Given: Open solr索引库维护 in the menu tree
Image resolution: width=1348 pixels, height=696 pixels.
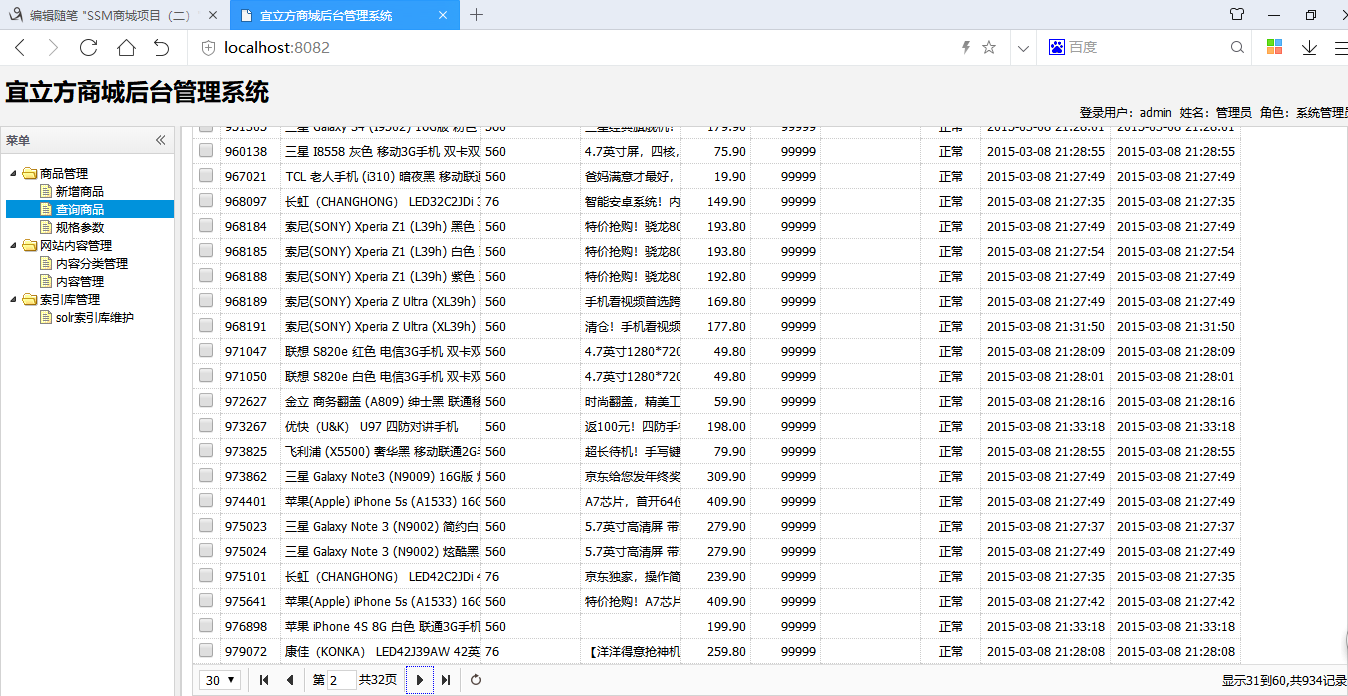Looking at the screenshot, I should click(x=95, y=317).
